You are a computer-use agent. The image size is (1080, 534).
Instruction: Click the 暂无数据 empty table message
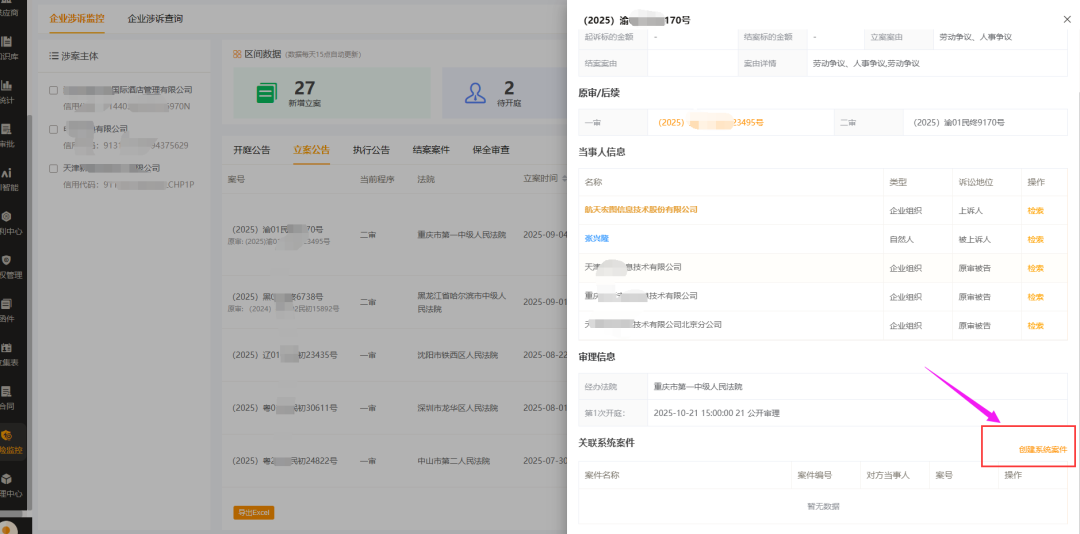[x=823, y=506]
